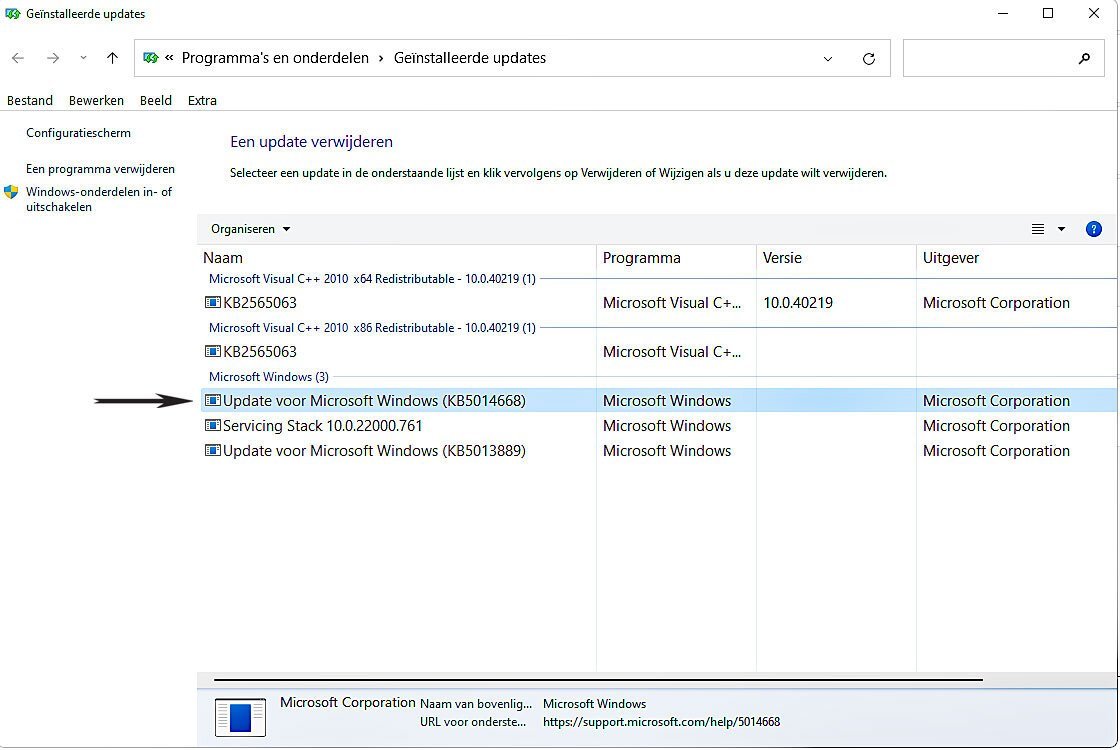
Task: Open recent locations dropdown chevron
Action: pyautogui.click(x=84, y=58)
